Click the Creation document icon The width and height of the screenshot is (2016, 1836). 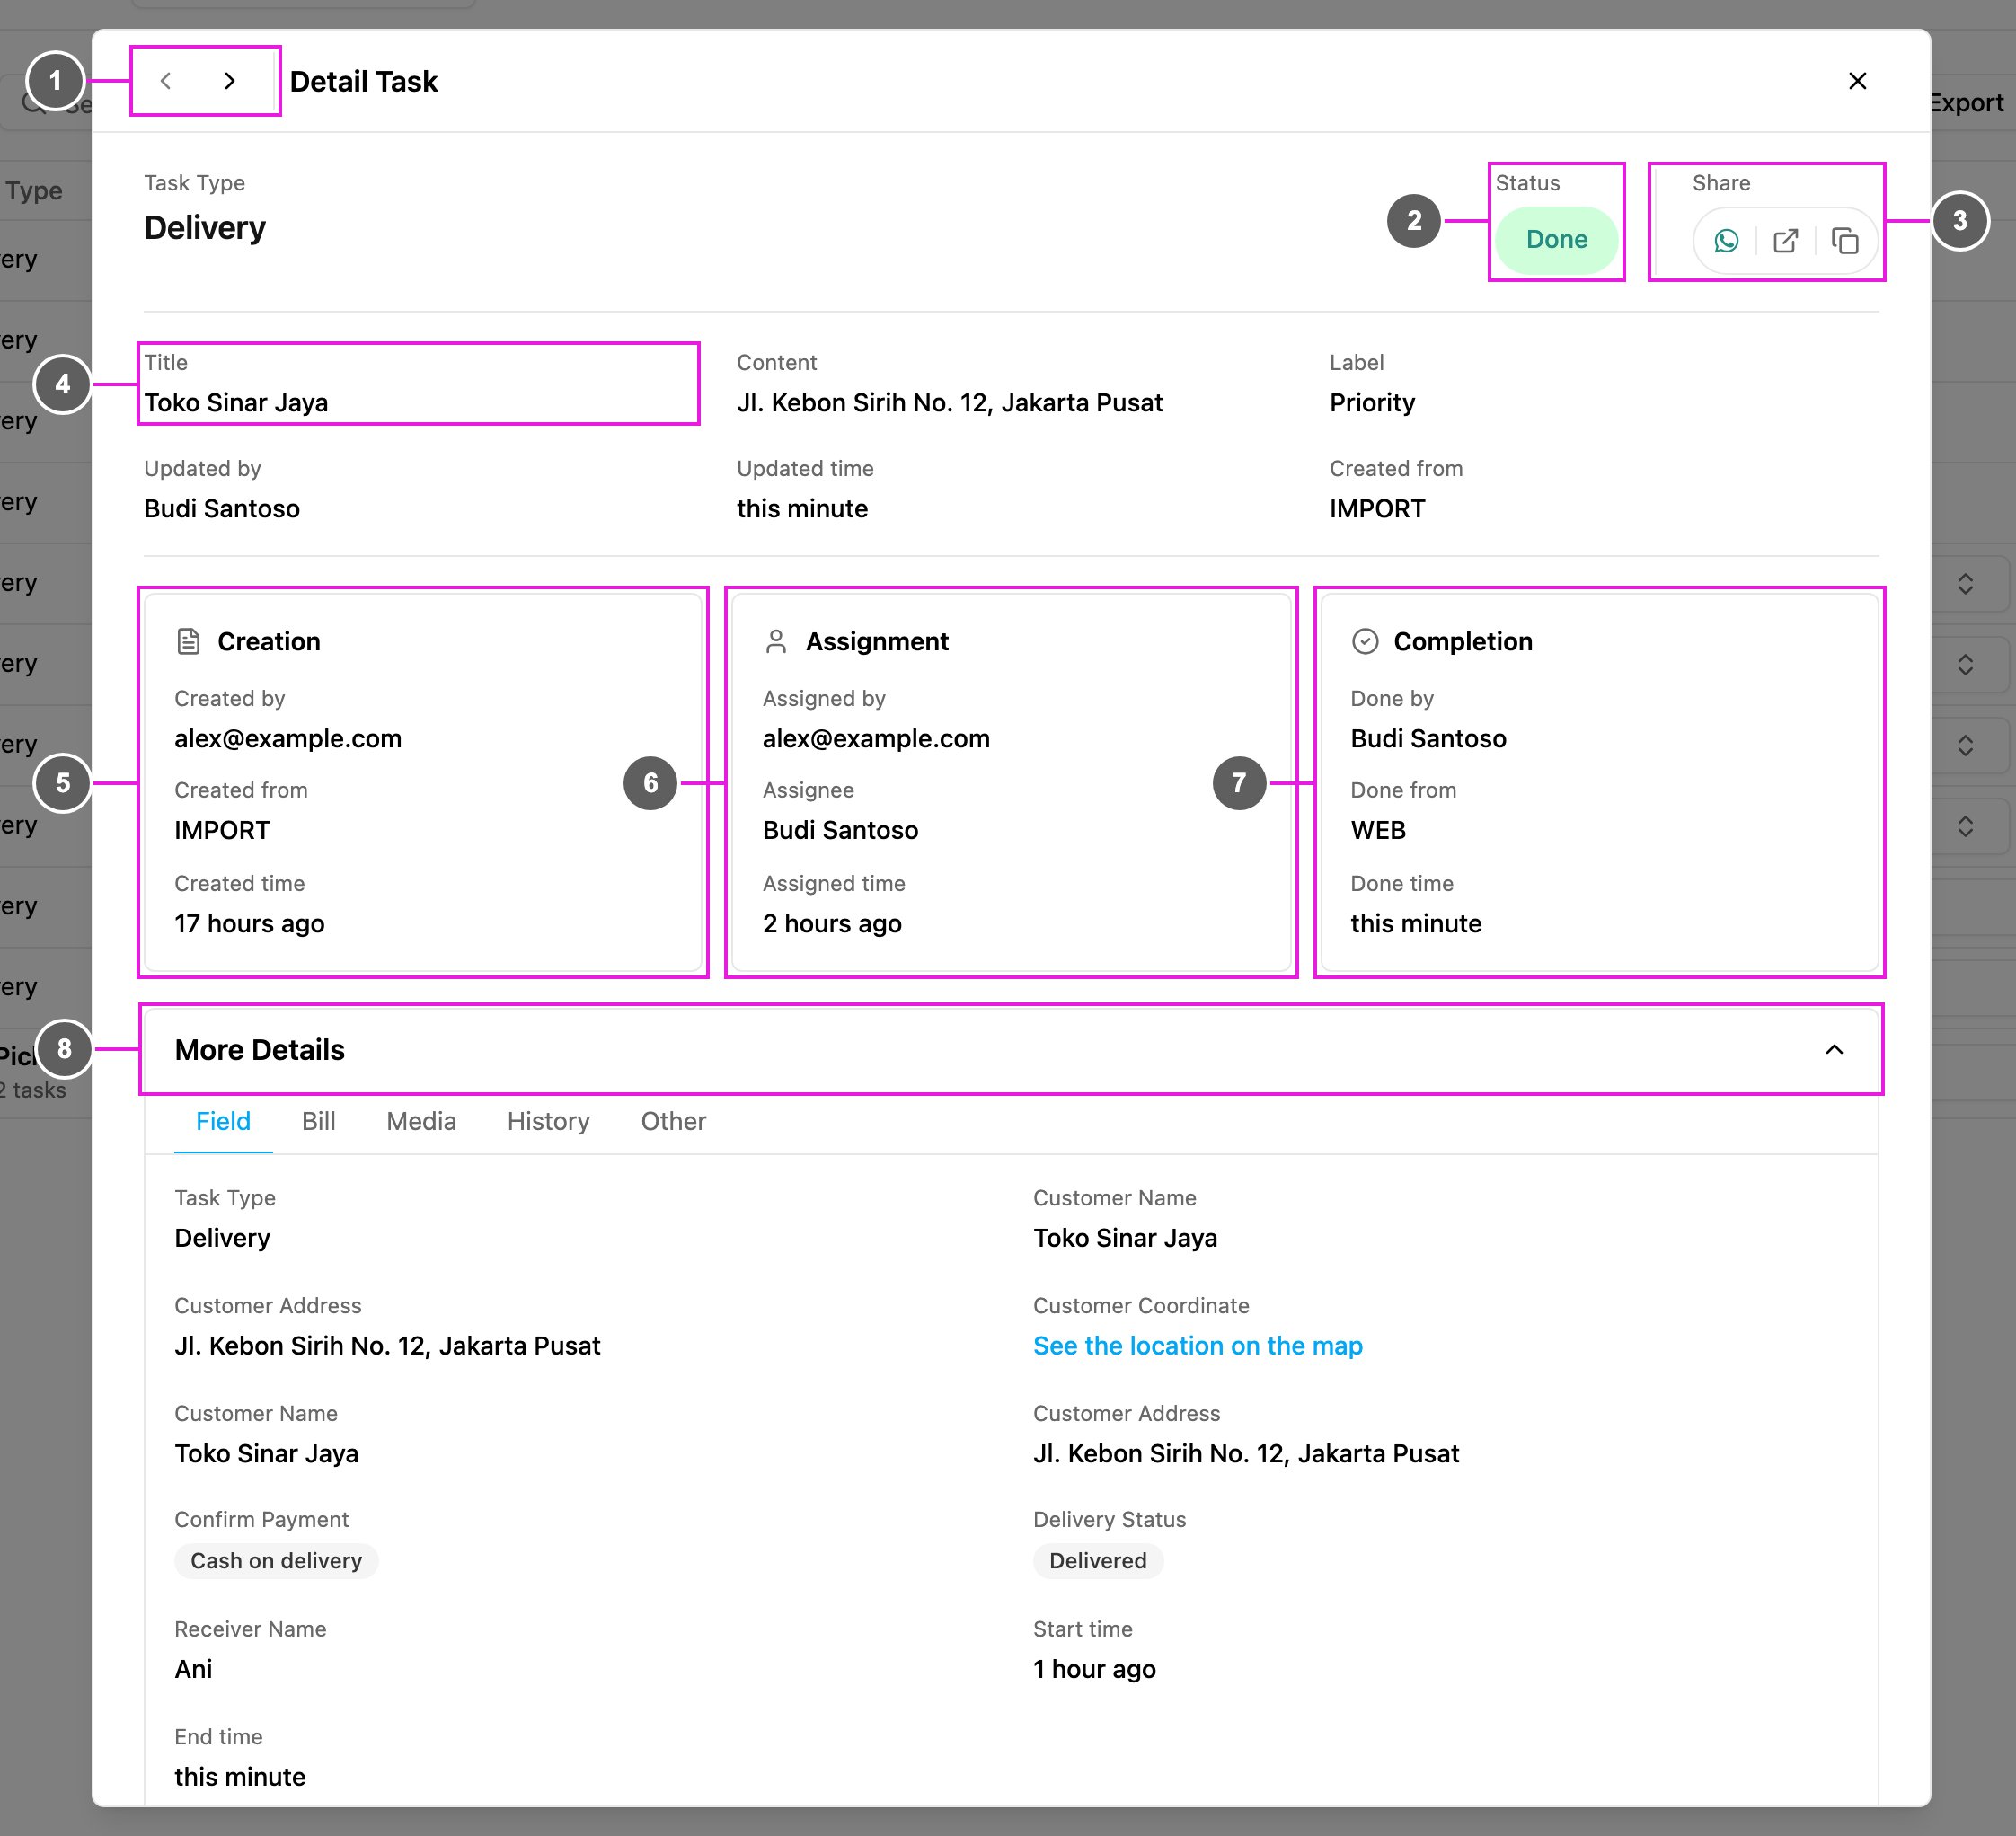point(188,641)
